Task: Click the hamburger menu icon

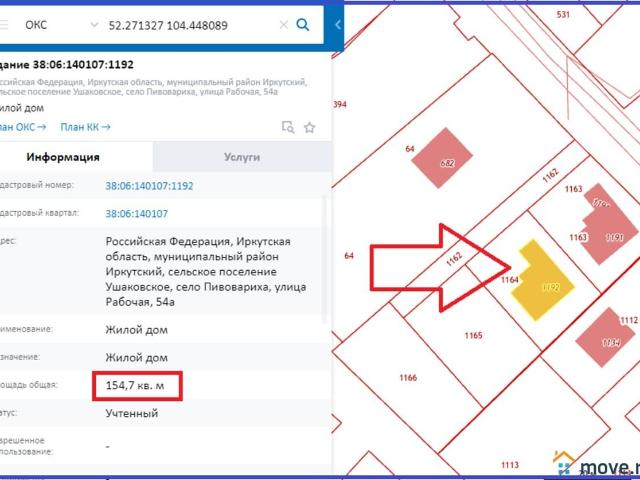Action: pos(4,25)
